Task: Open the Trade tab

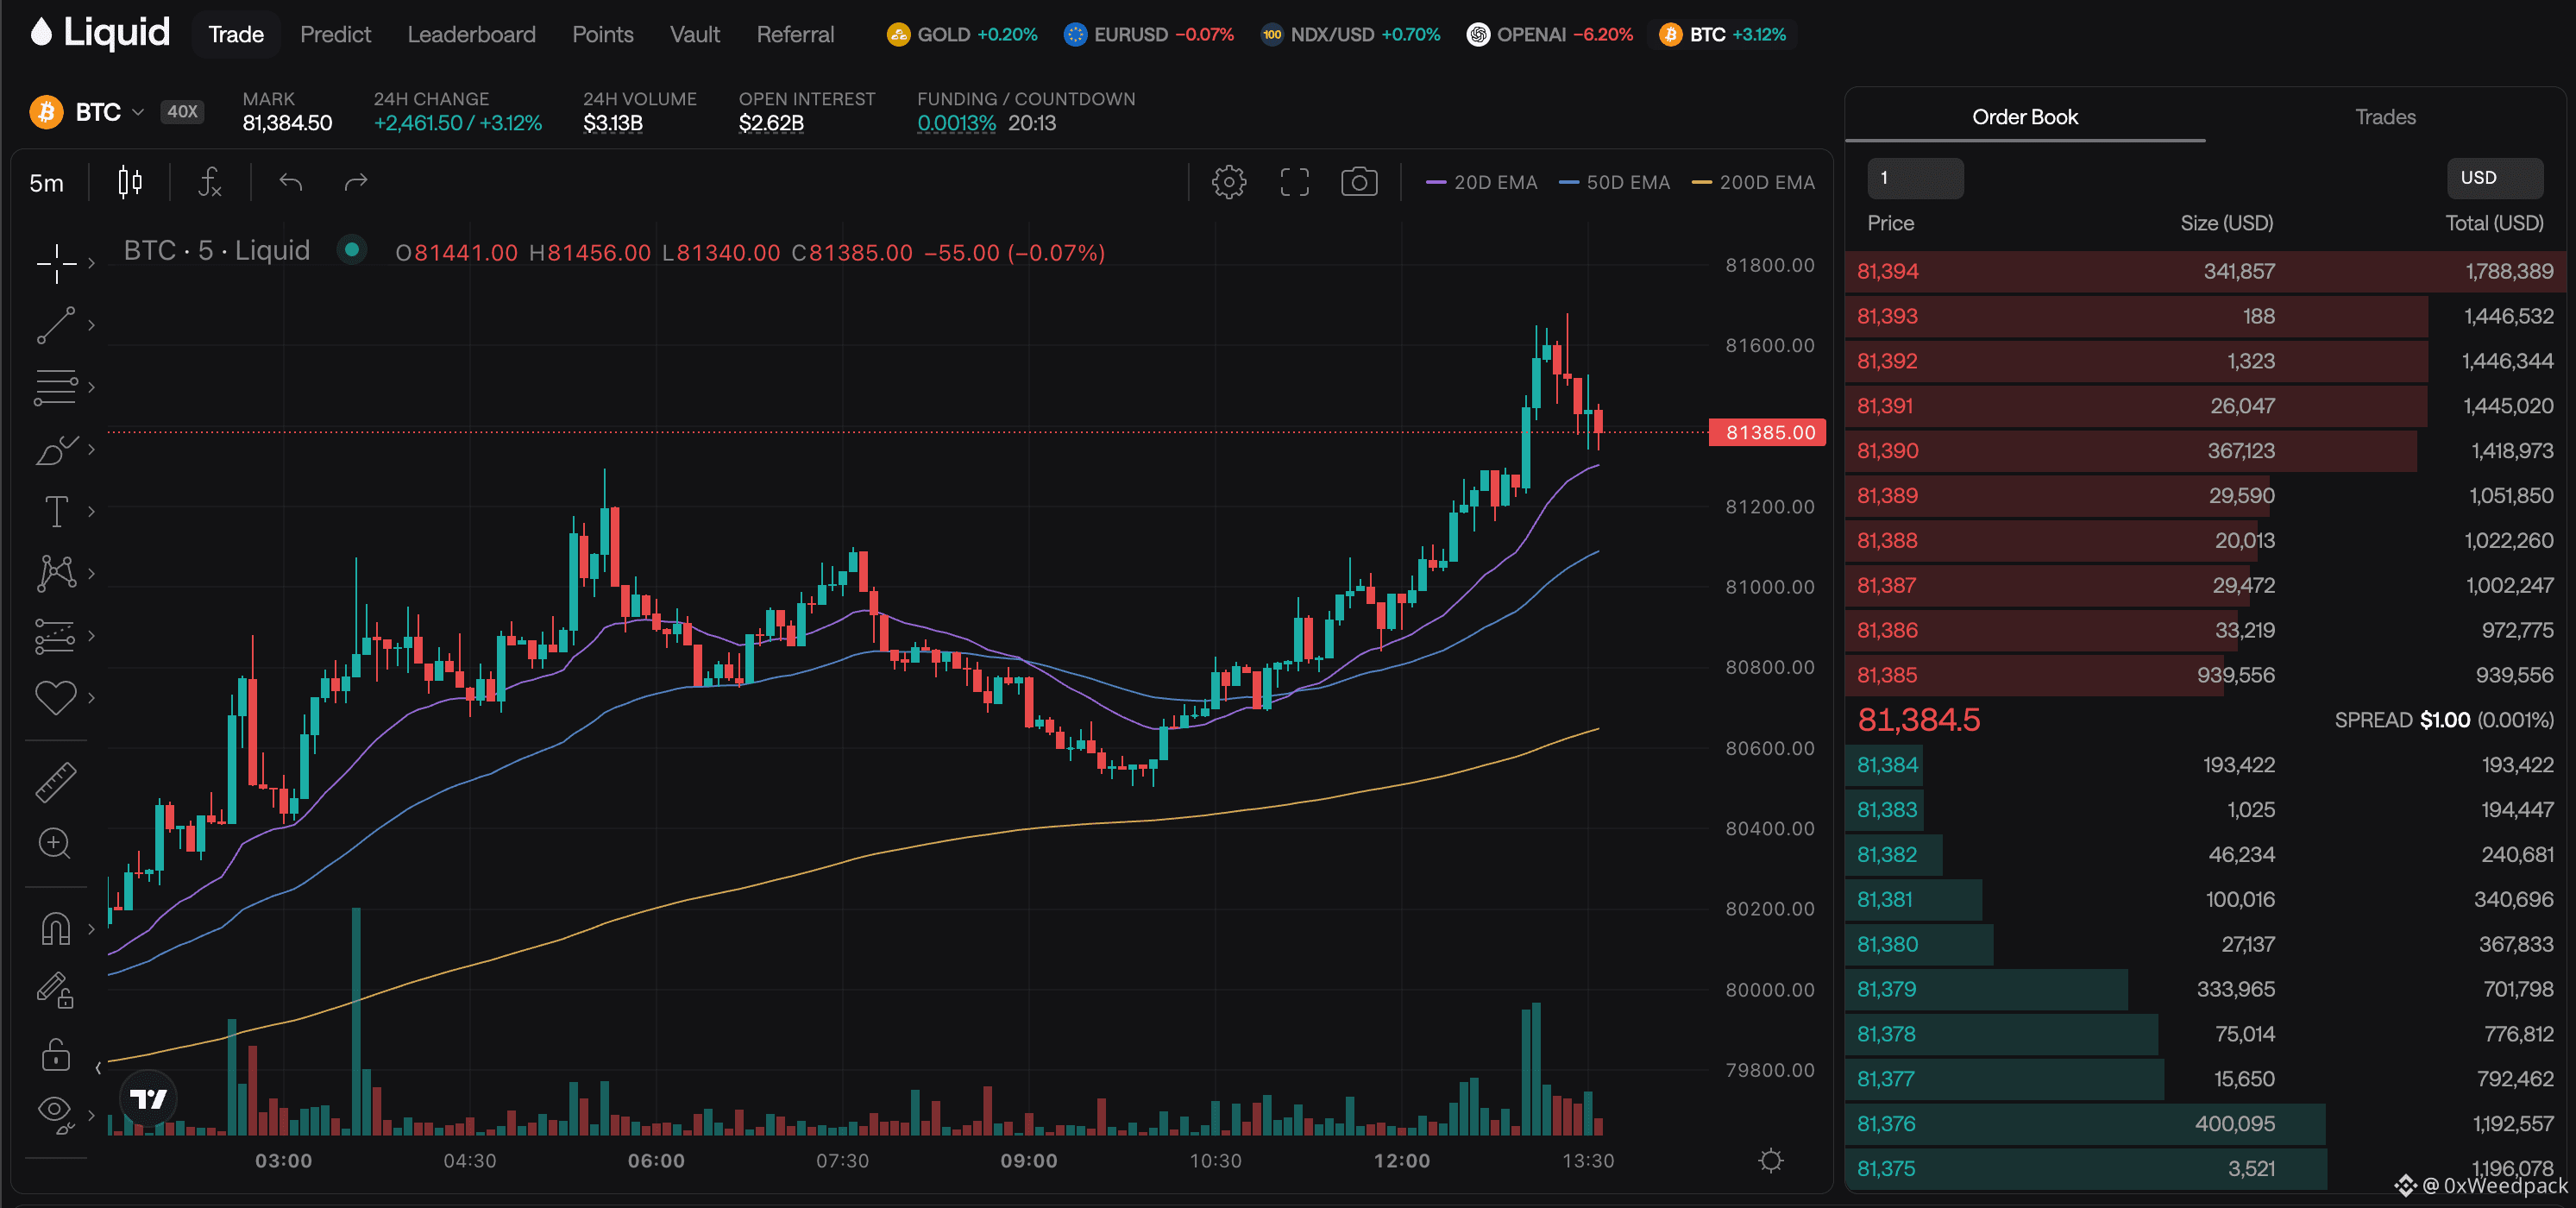Action: (x=236, y=34)
